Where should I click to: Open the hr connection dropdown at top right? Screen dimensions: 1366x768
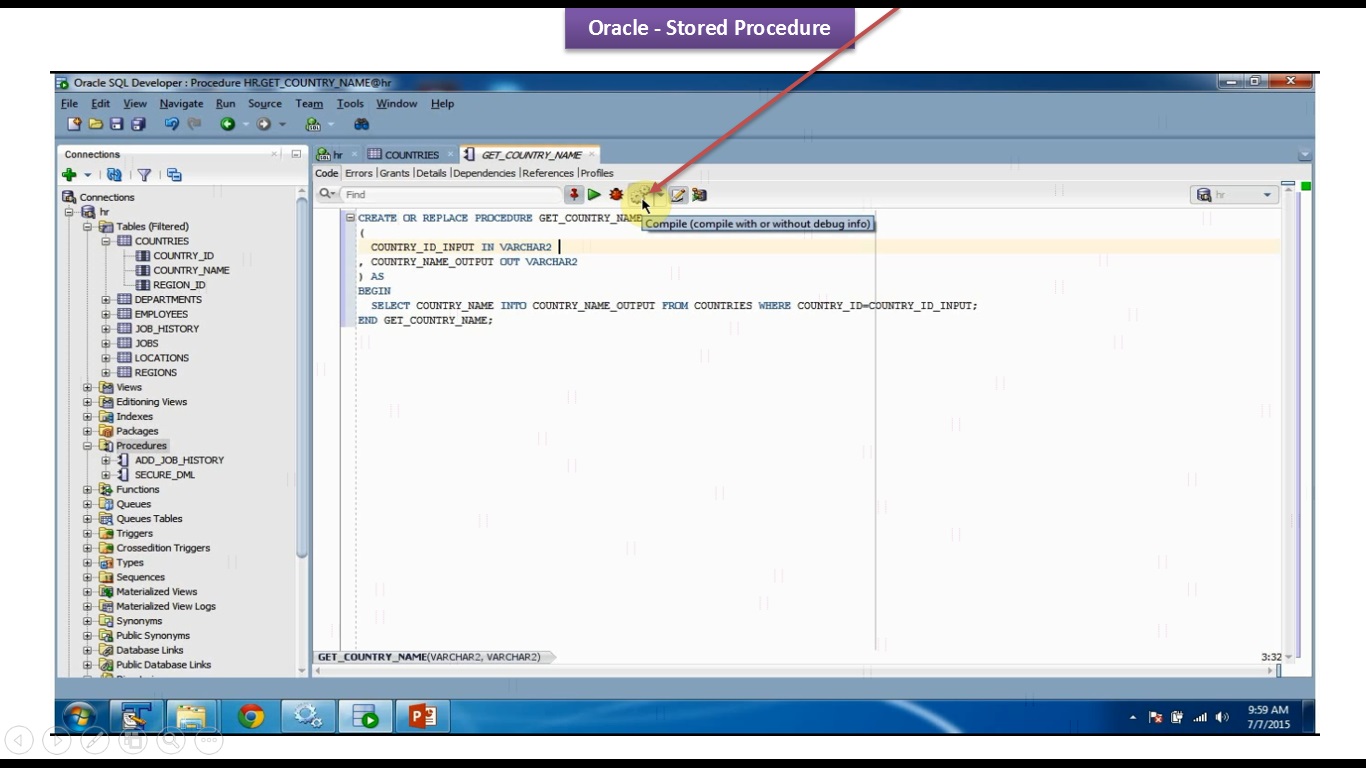coord(1268,195)
